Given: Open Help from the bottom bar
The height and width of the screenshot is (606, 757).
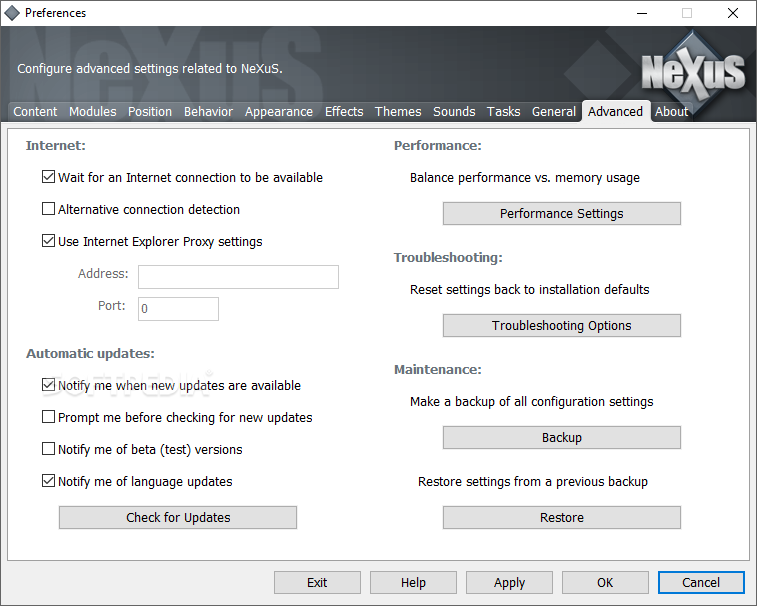Looking at the screenshot, I should (x=413, y=583).
